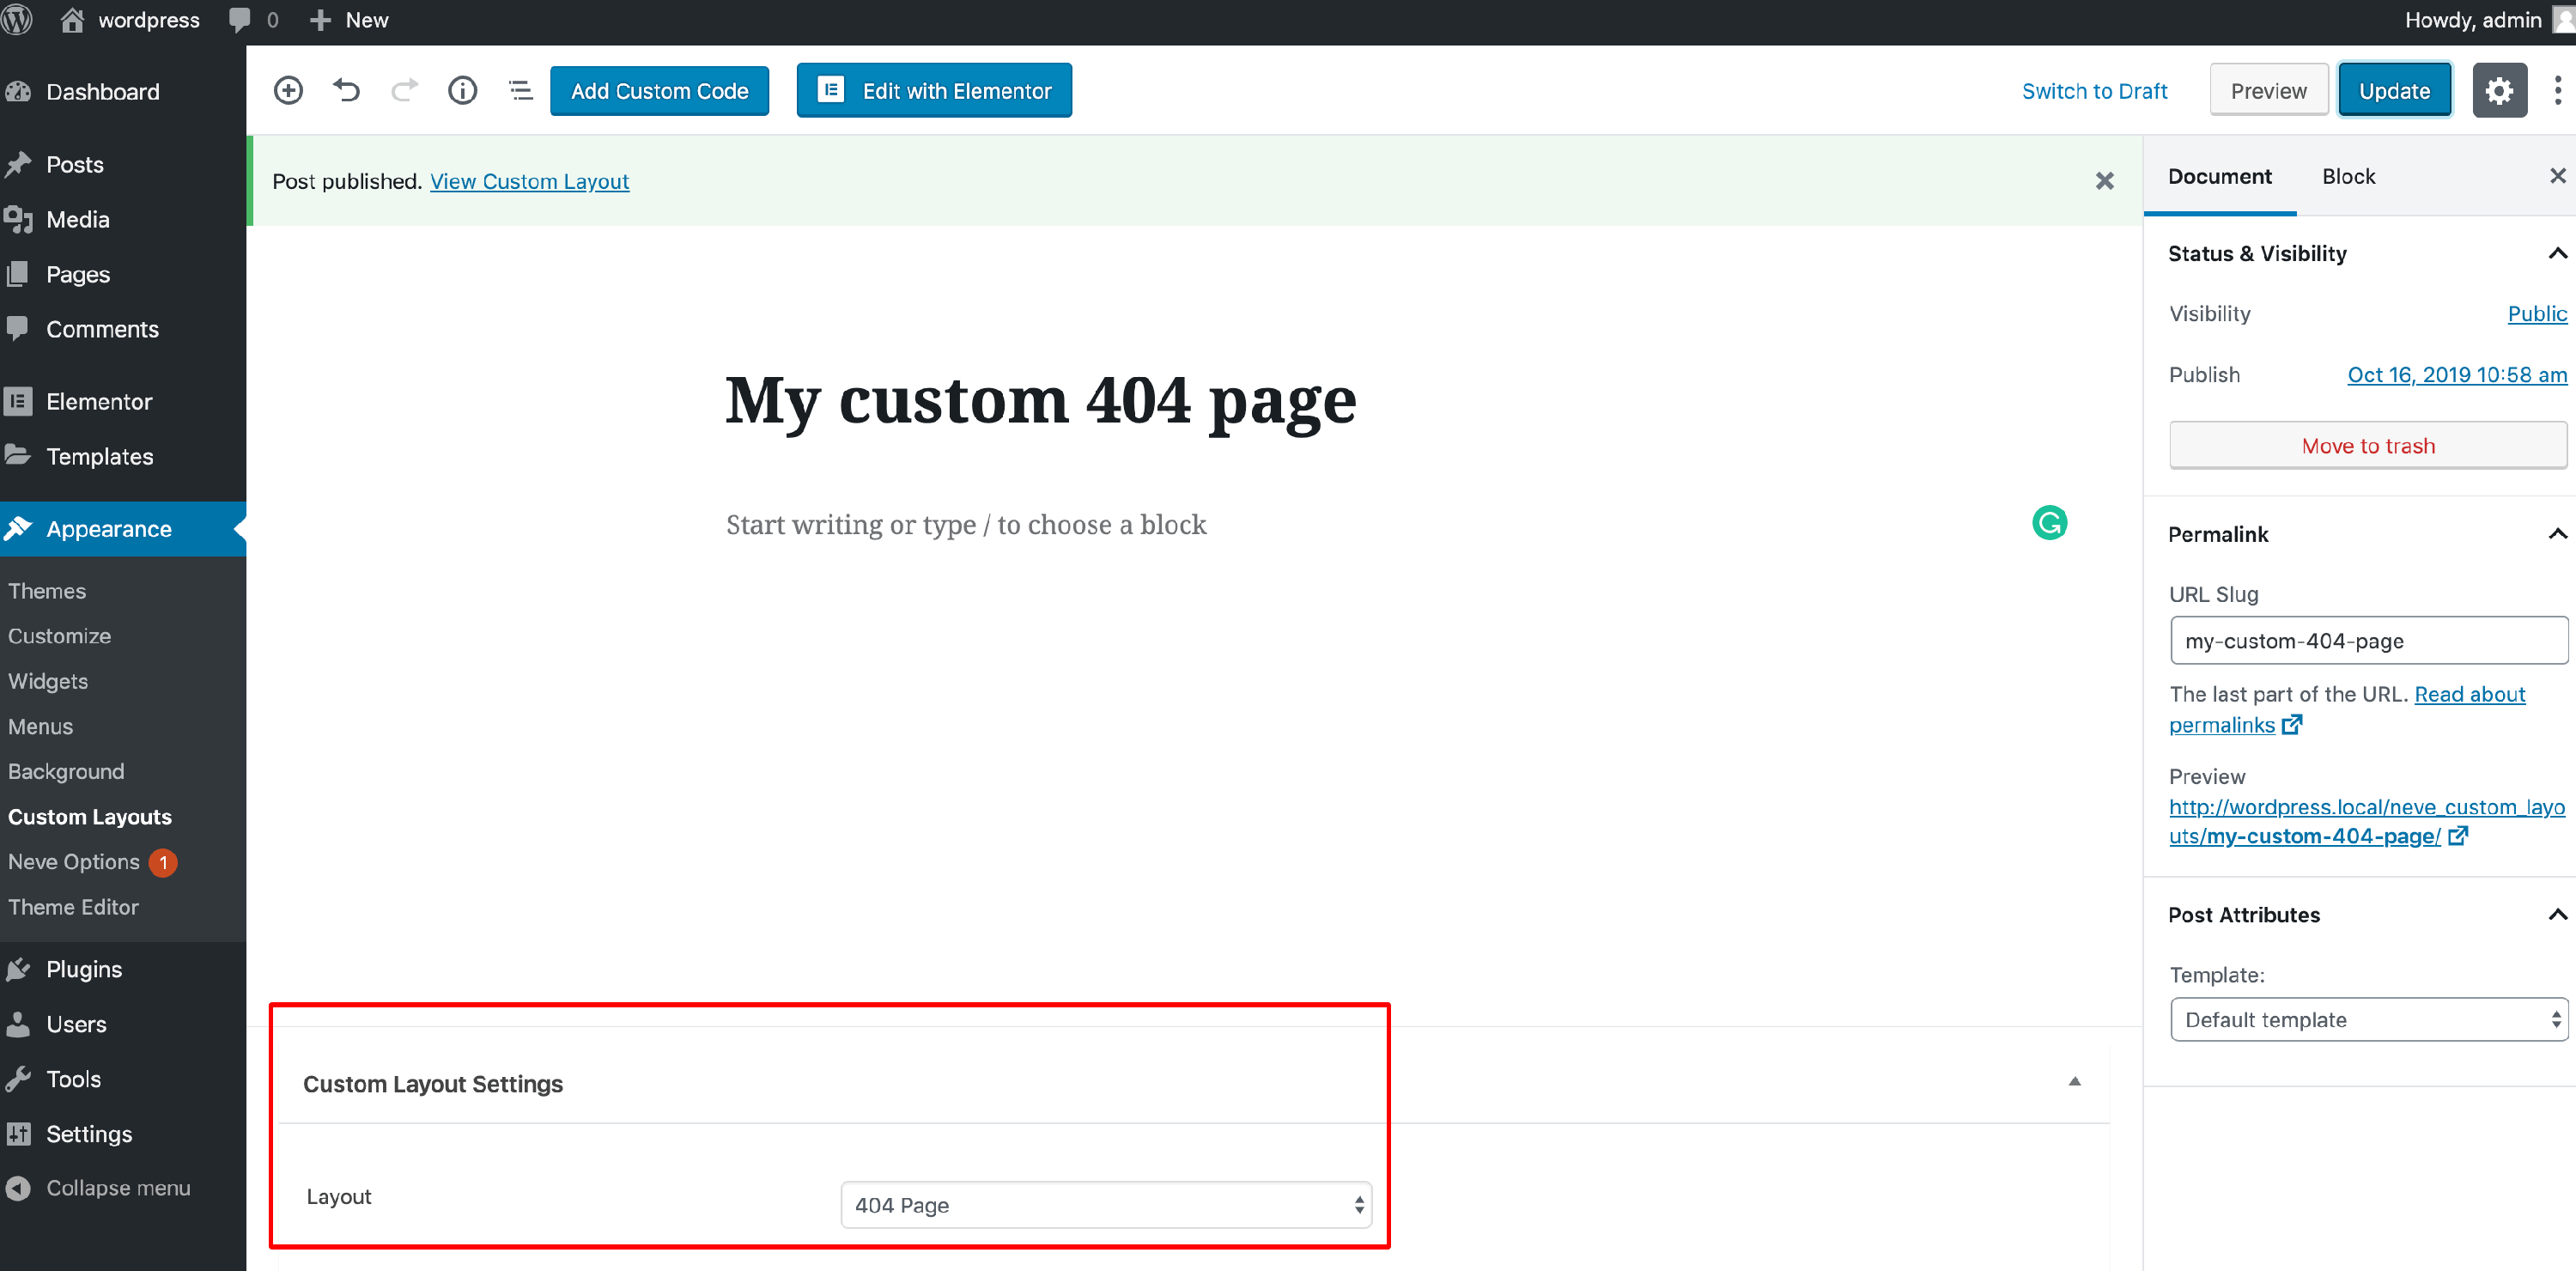Open Custom Layouts submenu item
Viewport: 2576px width, 1271px height.
pyautogui.click(x=90, y=817)
